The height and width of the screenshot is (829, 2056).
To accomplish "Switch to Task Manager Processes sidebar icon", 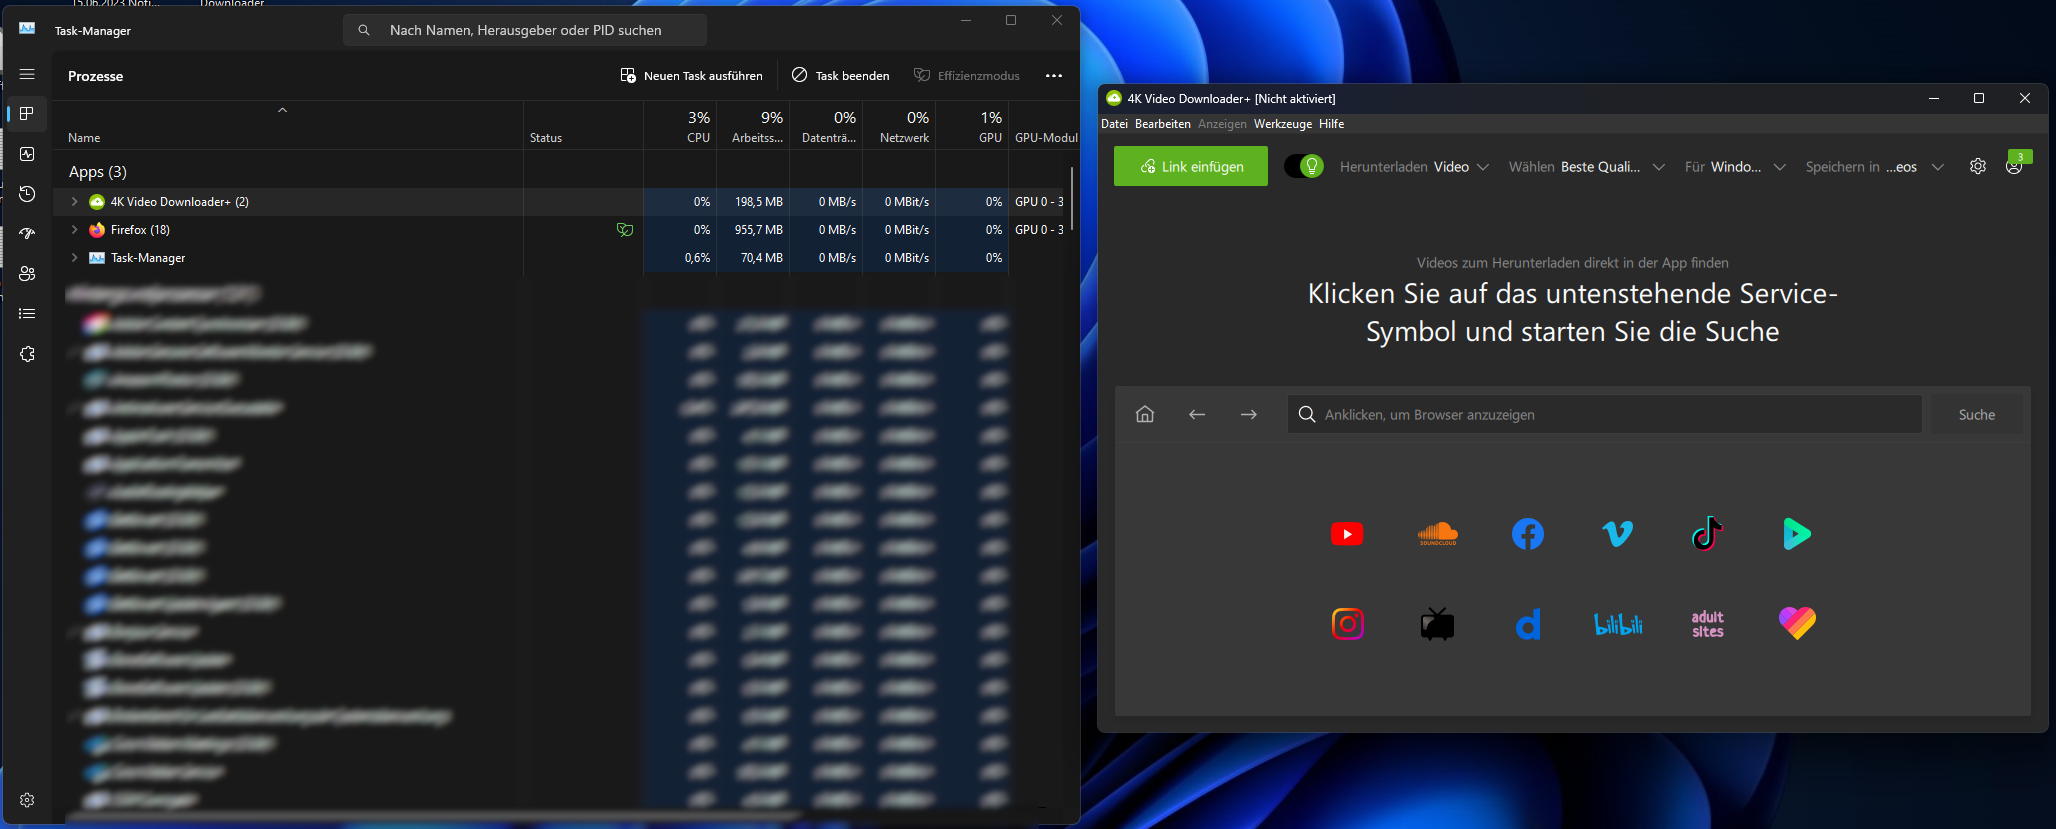I will click(27, 114).
